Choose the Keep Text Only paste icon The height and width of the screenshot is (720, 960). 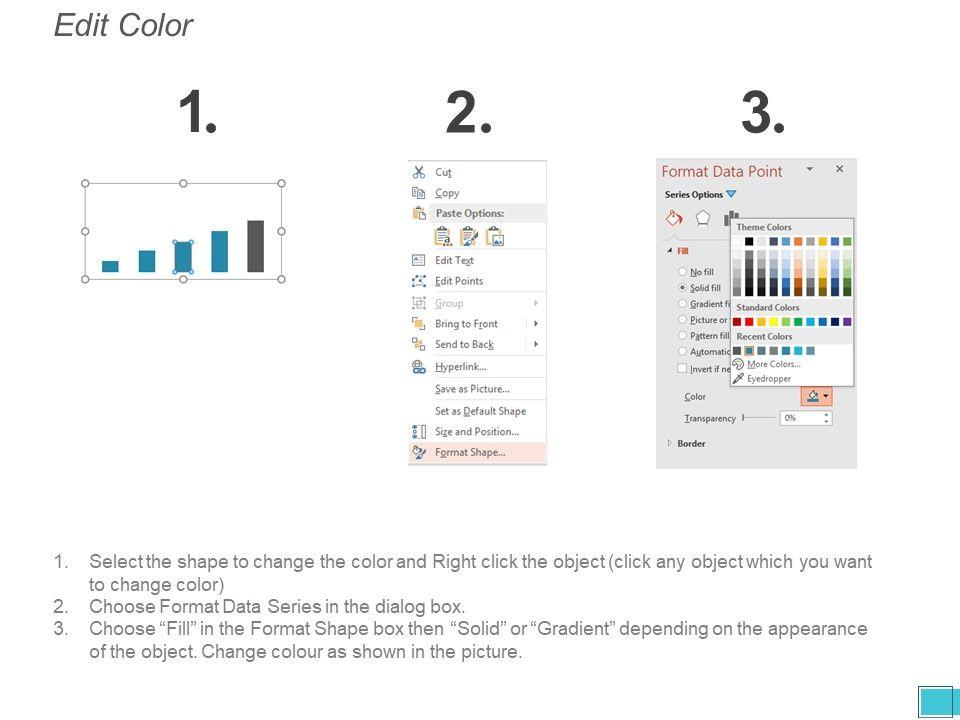[x=444, y=236]
